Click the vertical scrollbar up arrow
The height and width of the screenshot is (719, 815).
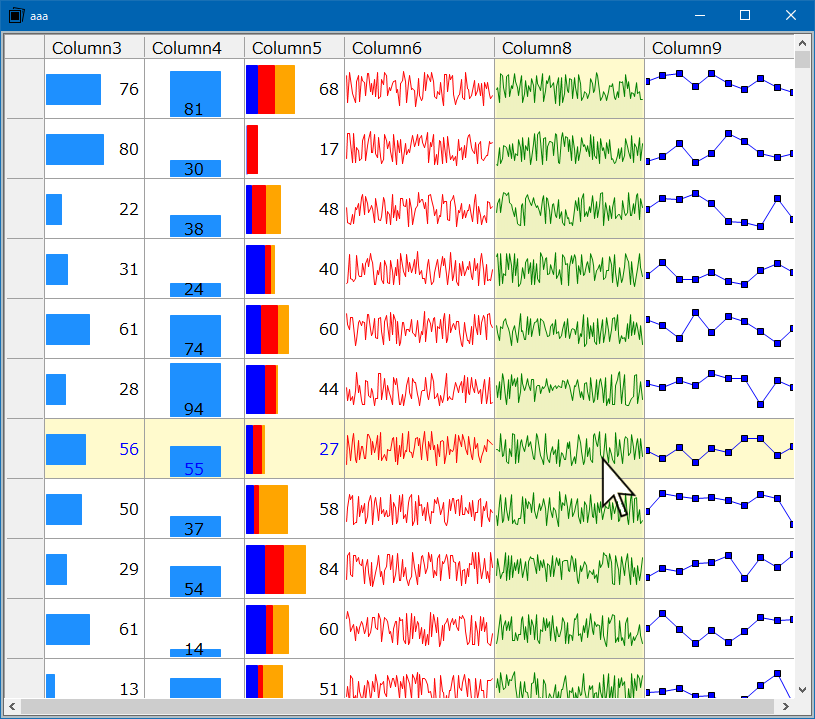(x=802, y=43)
